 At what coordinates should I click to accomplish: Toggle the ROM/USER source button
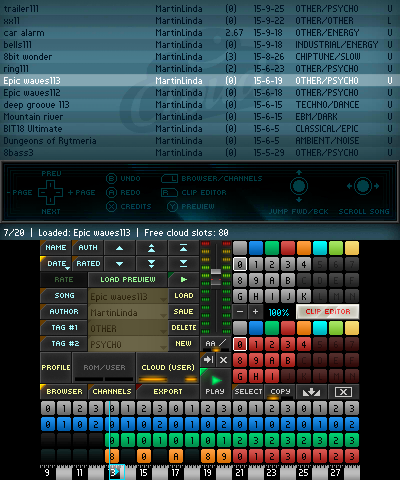[104, 368]
